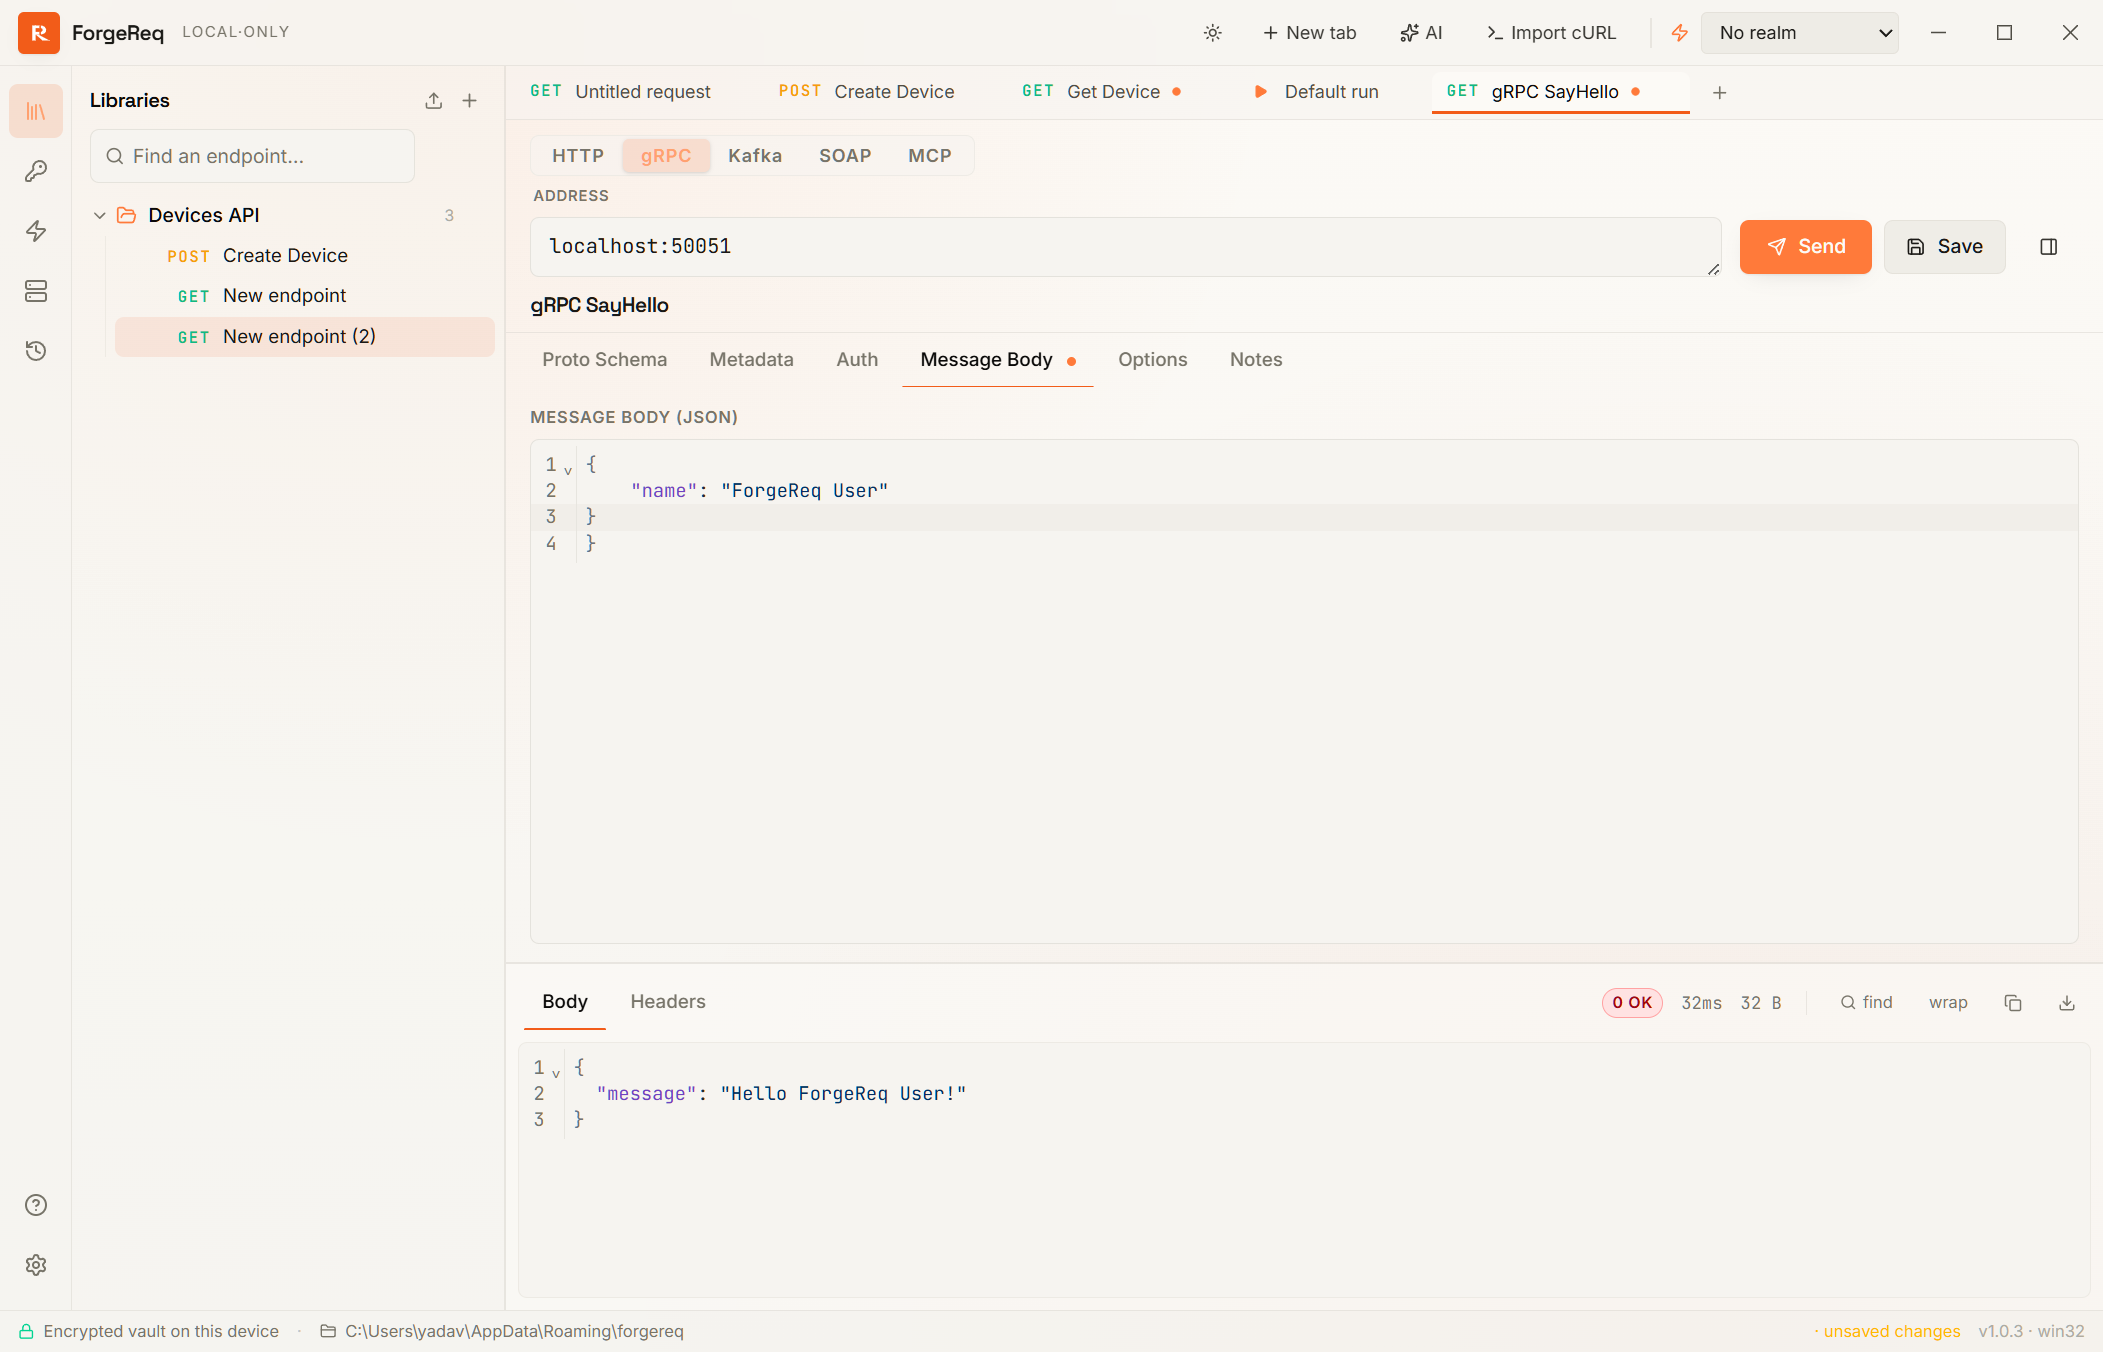Open the Get Device request tab
This screenshot has width=2103, height=1352.
(1102, 92)
